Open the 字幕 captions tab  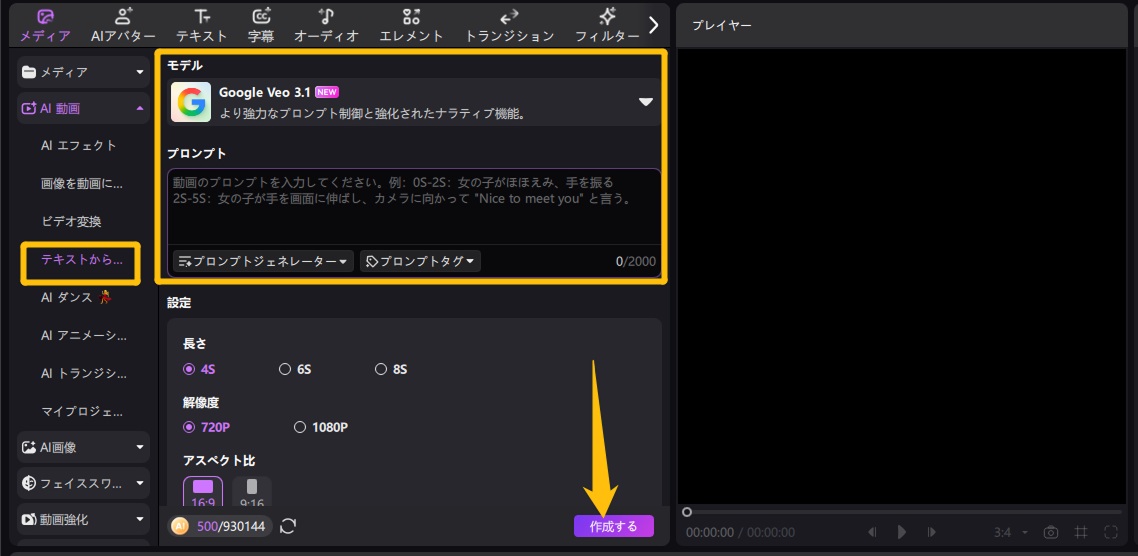pos(261,25)
